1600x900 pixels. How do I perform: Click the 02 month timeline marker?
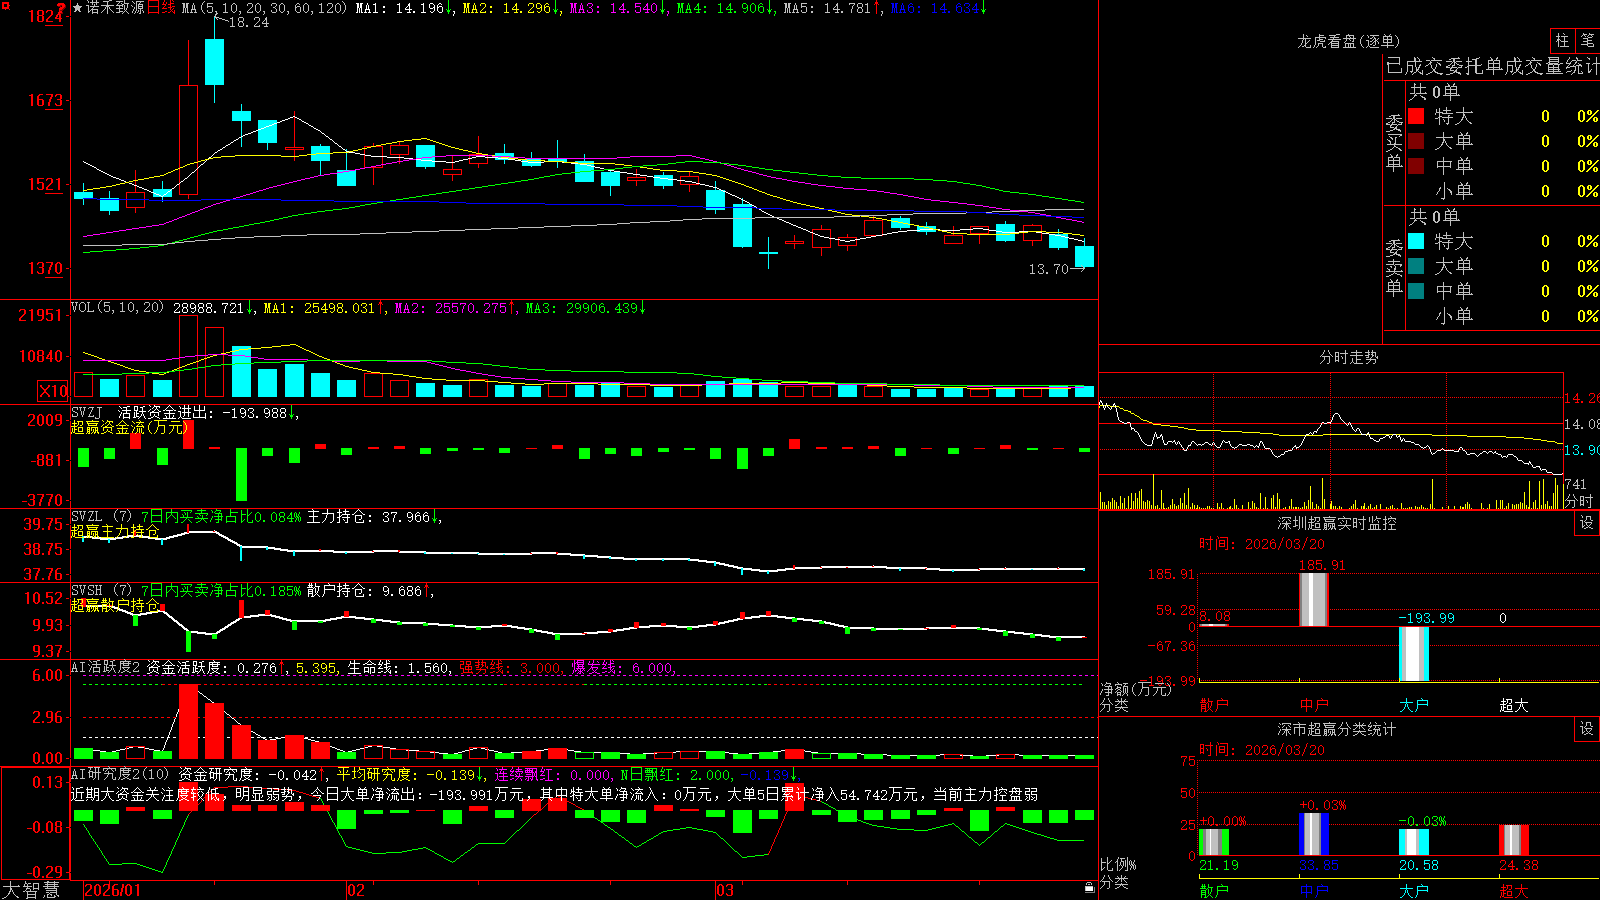click(356, 890)
